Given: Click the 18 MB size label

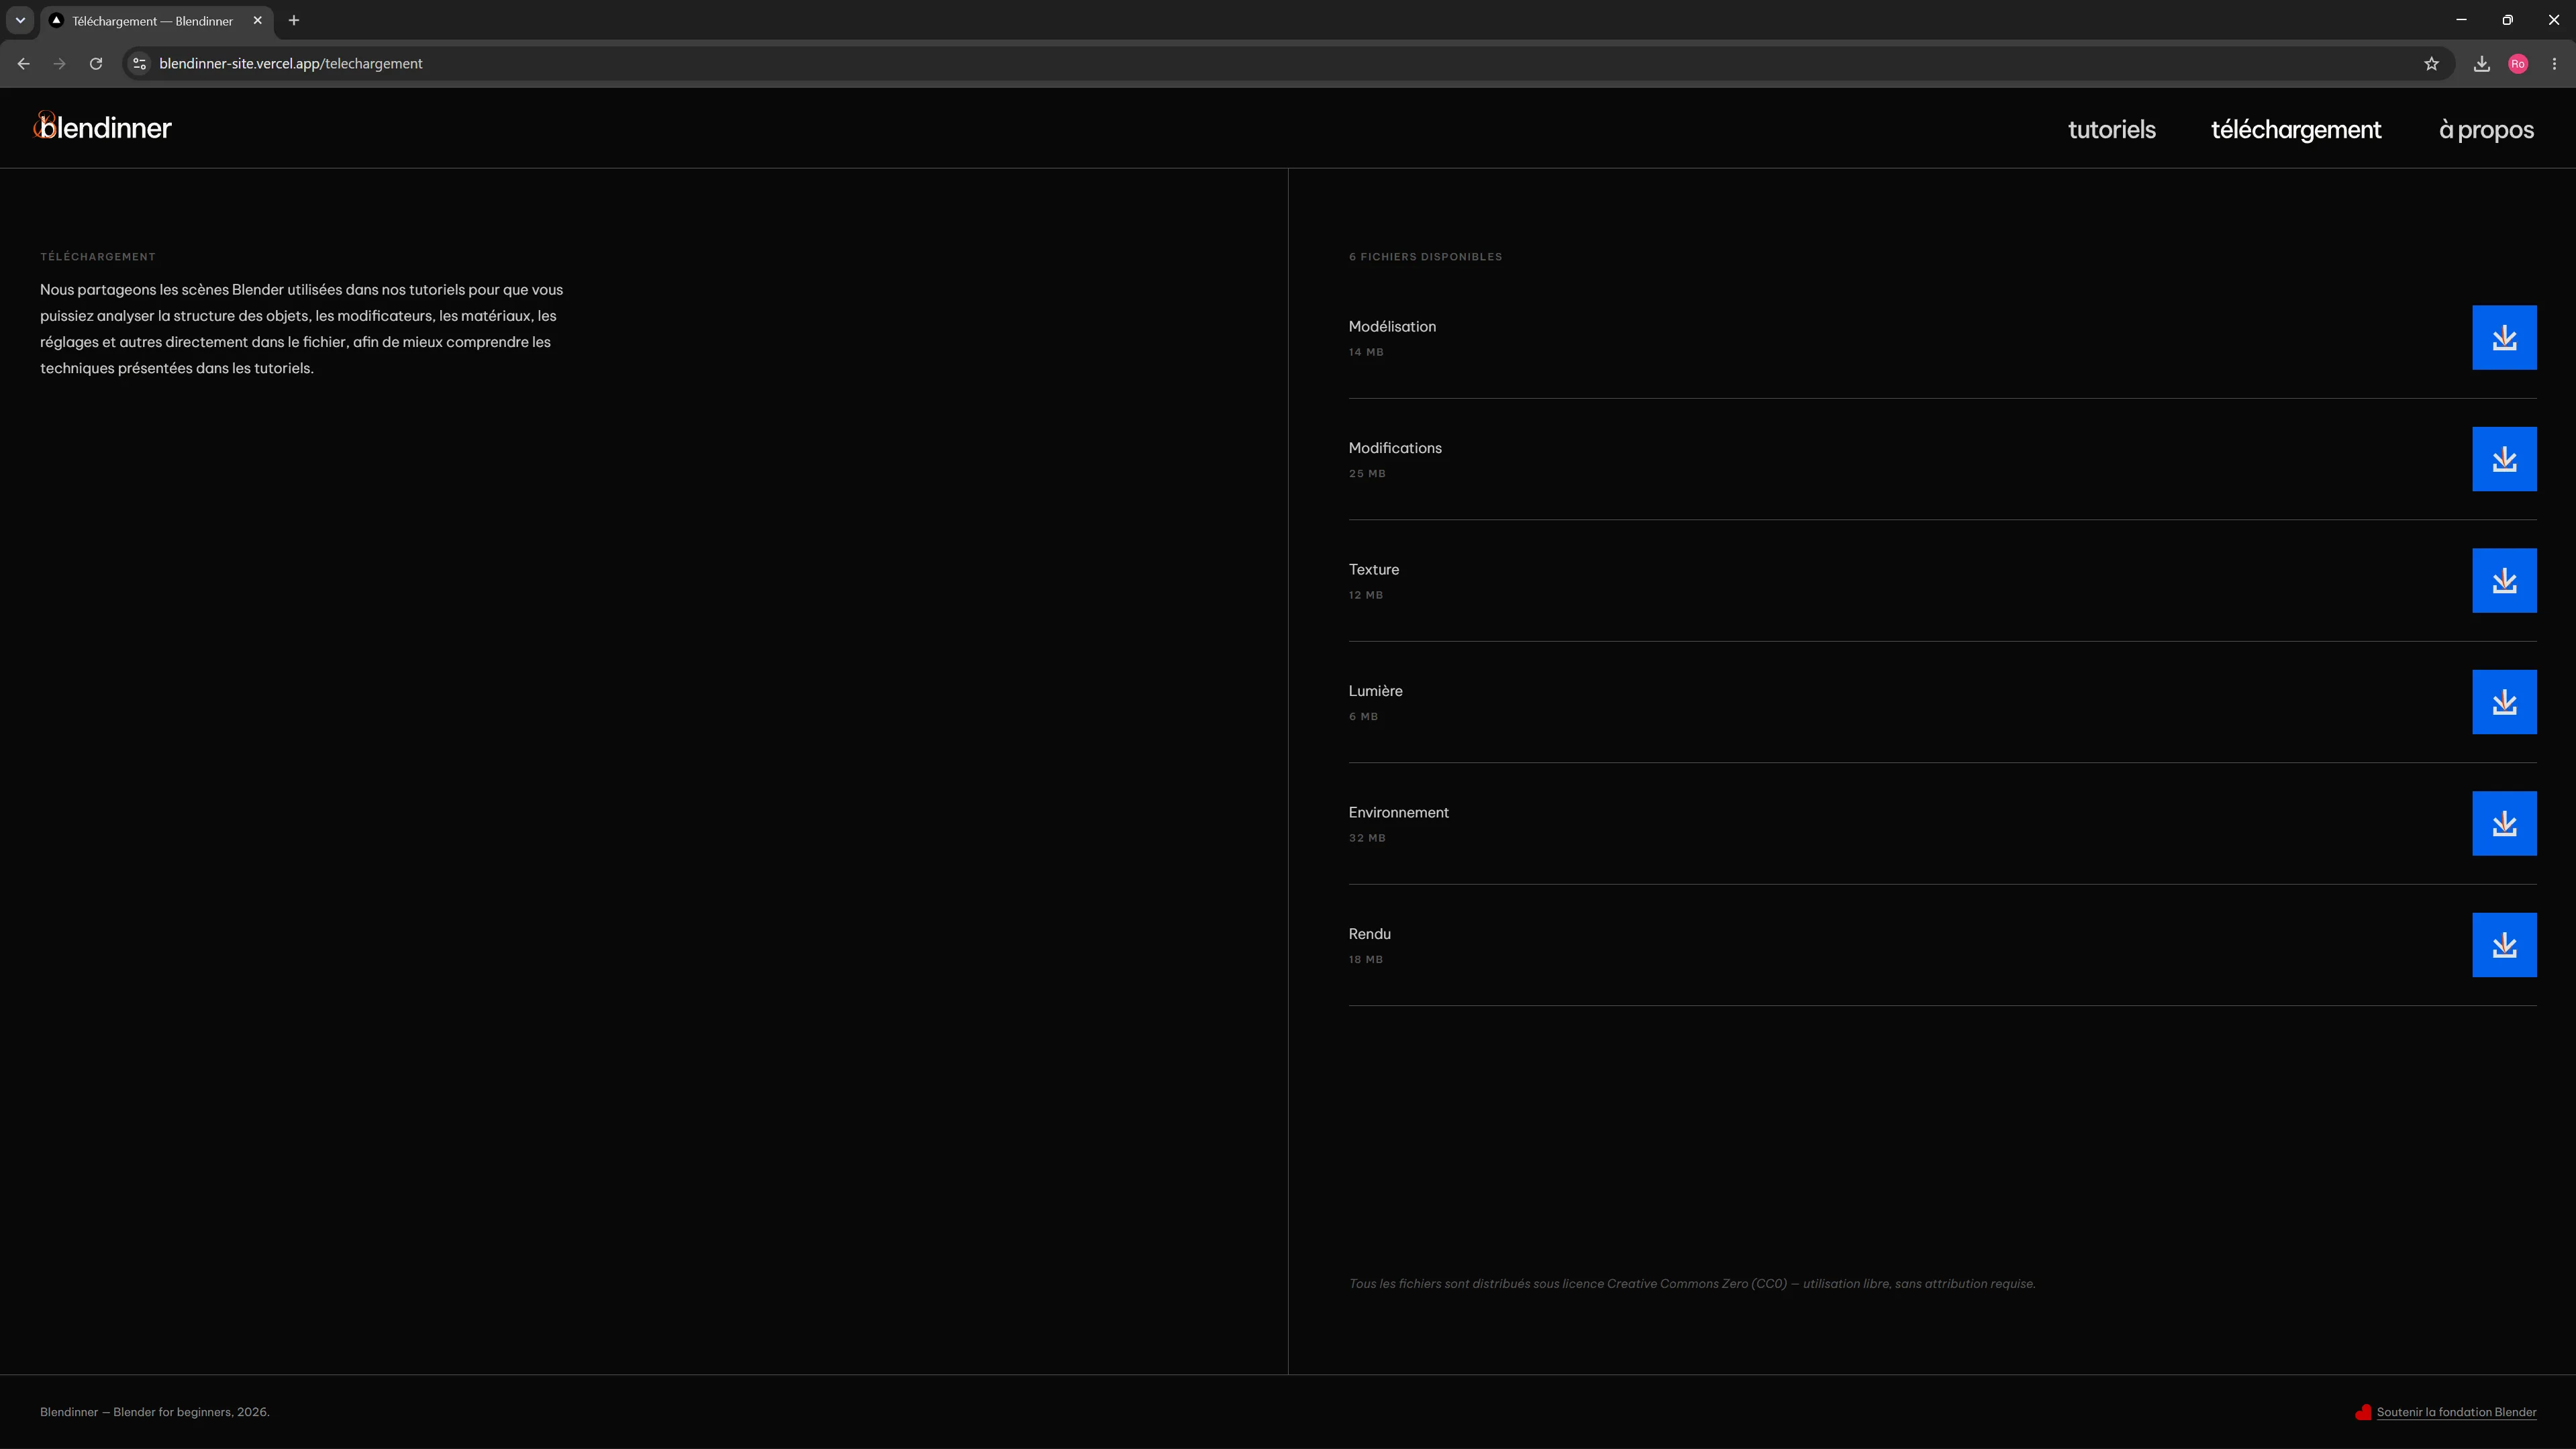Looking at the screenshot, I should [1365, 960].
